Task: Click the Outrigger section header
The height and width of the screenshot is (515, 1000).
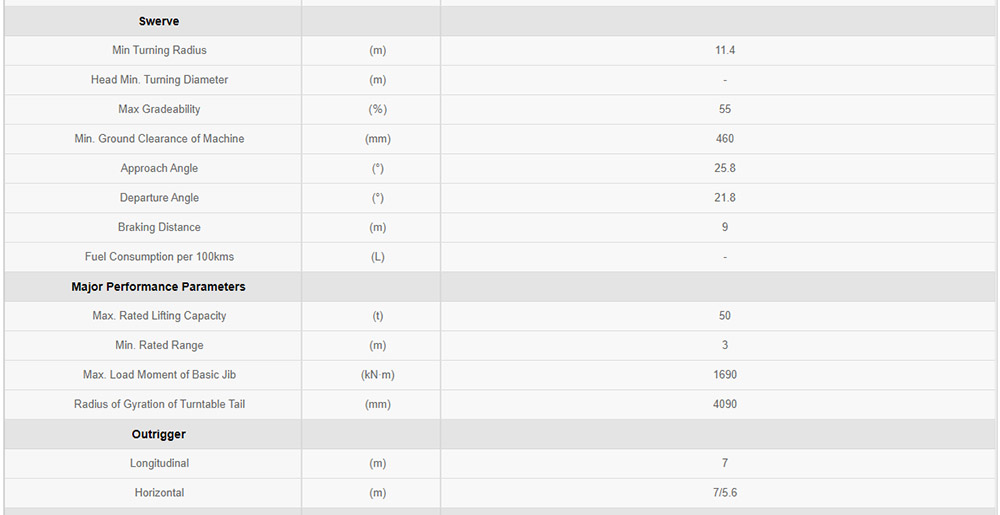Action: pyautogui.click(x=158, y=434)
